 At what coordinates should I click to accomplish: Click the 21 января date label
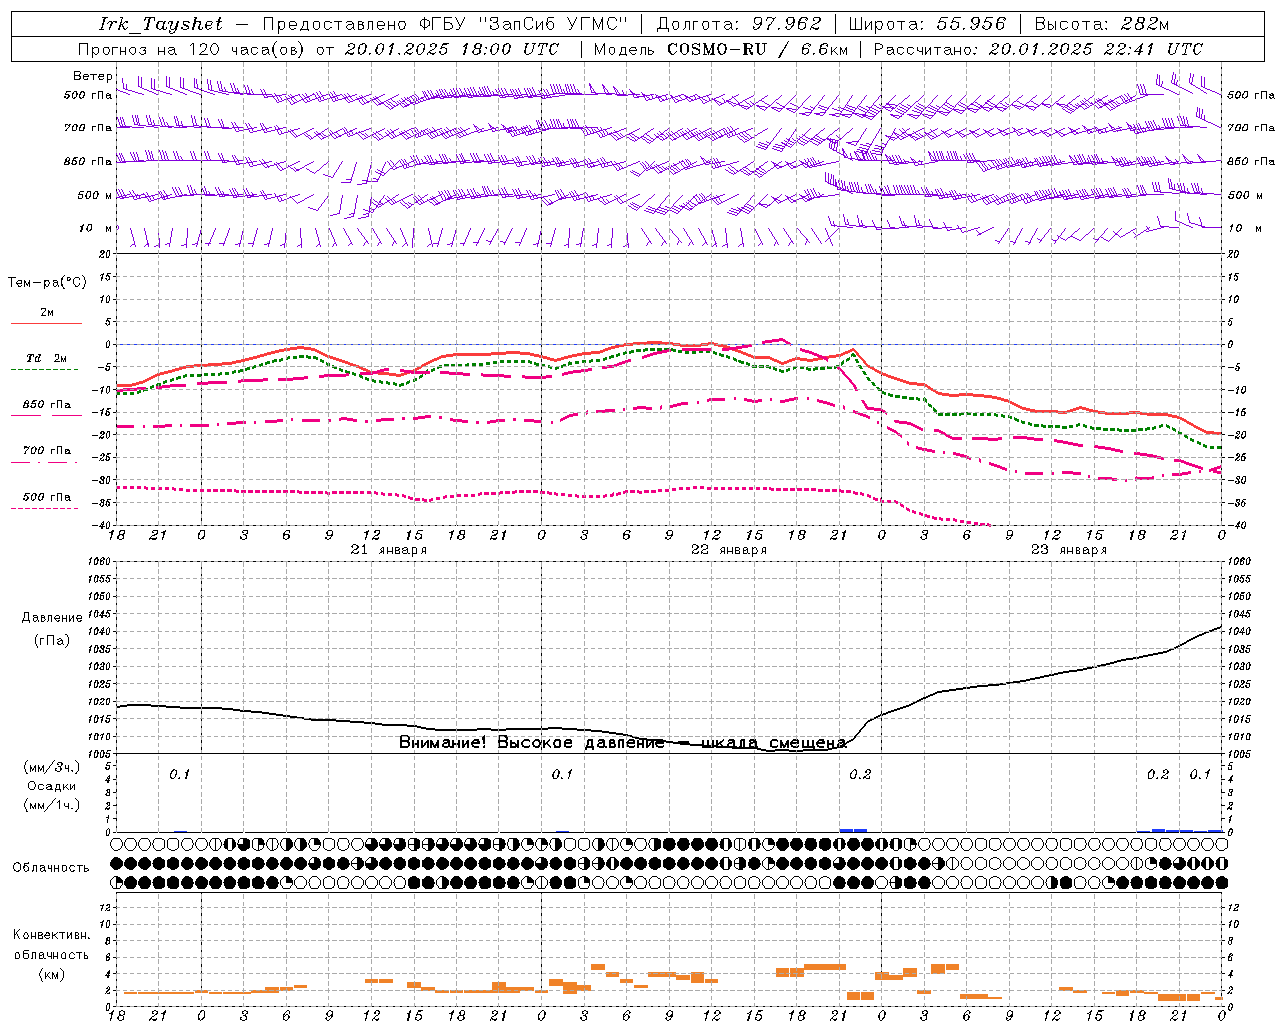[389, 550]
